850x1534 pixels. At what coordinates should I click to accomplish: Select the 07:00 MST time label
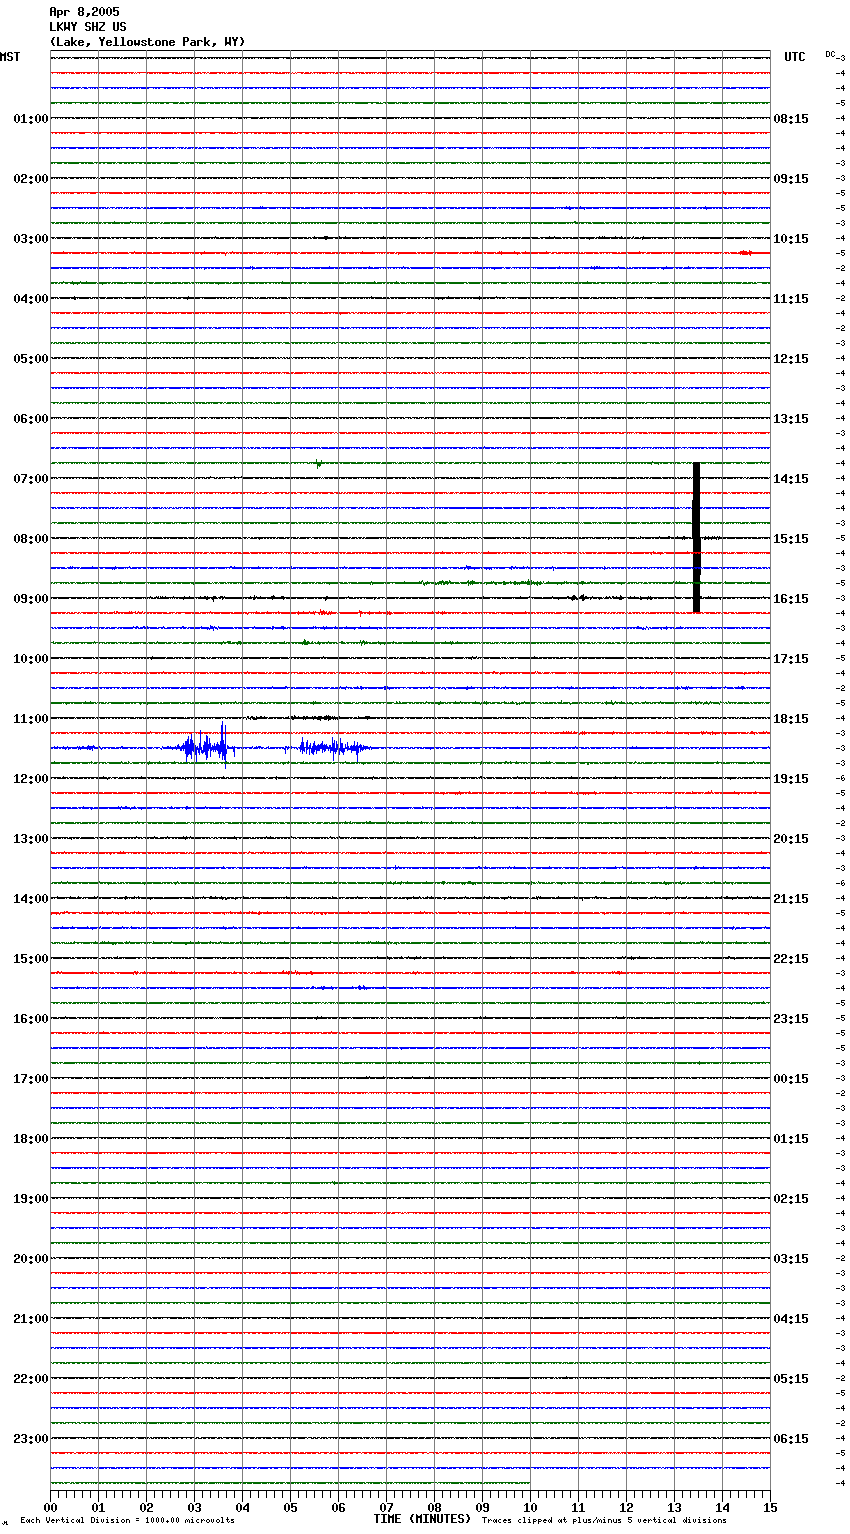(30, 479)
